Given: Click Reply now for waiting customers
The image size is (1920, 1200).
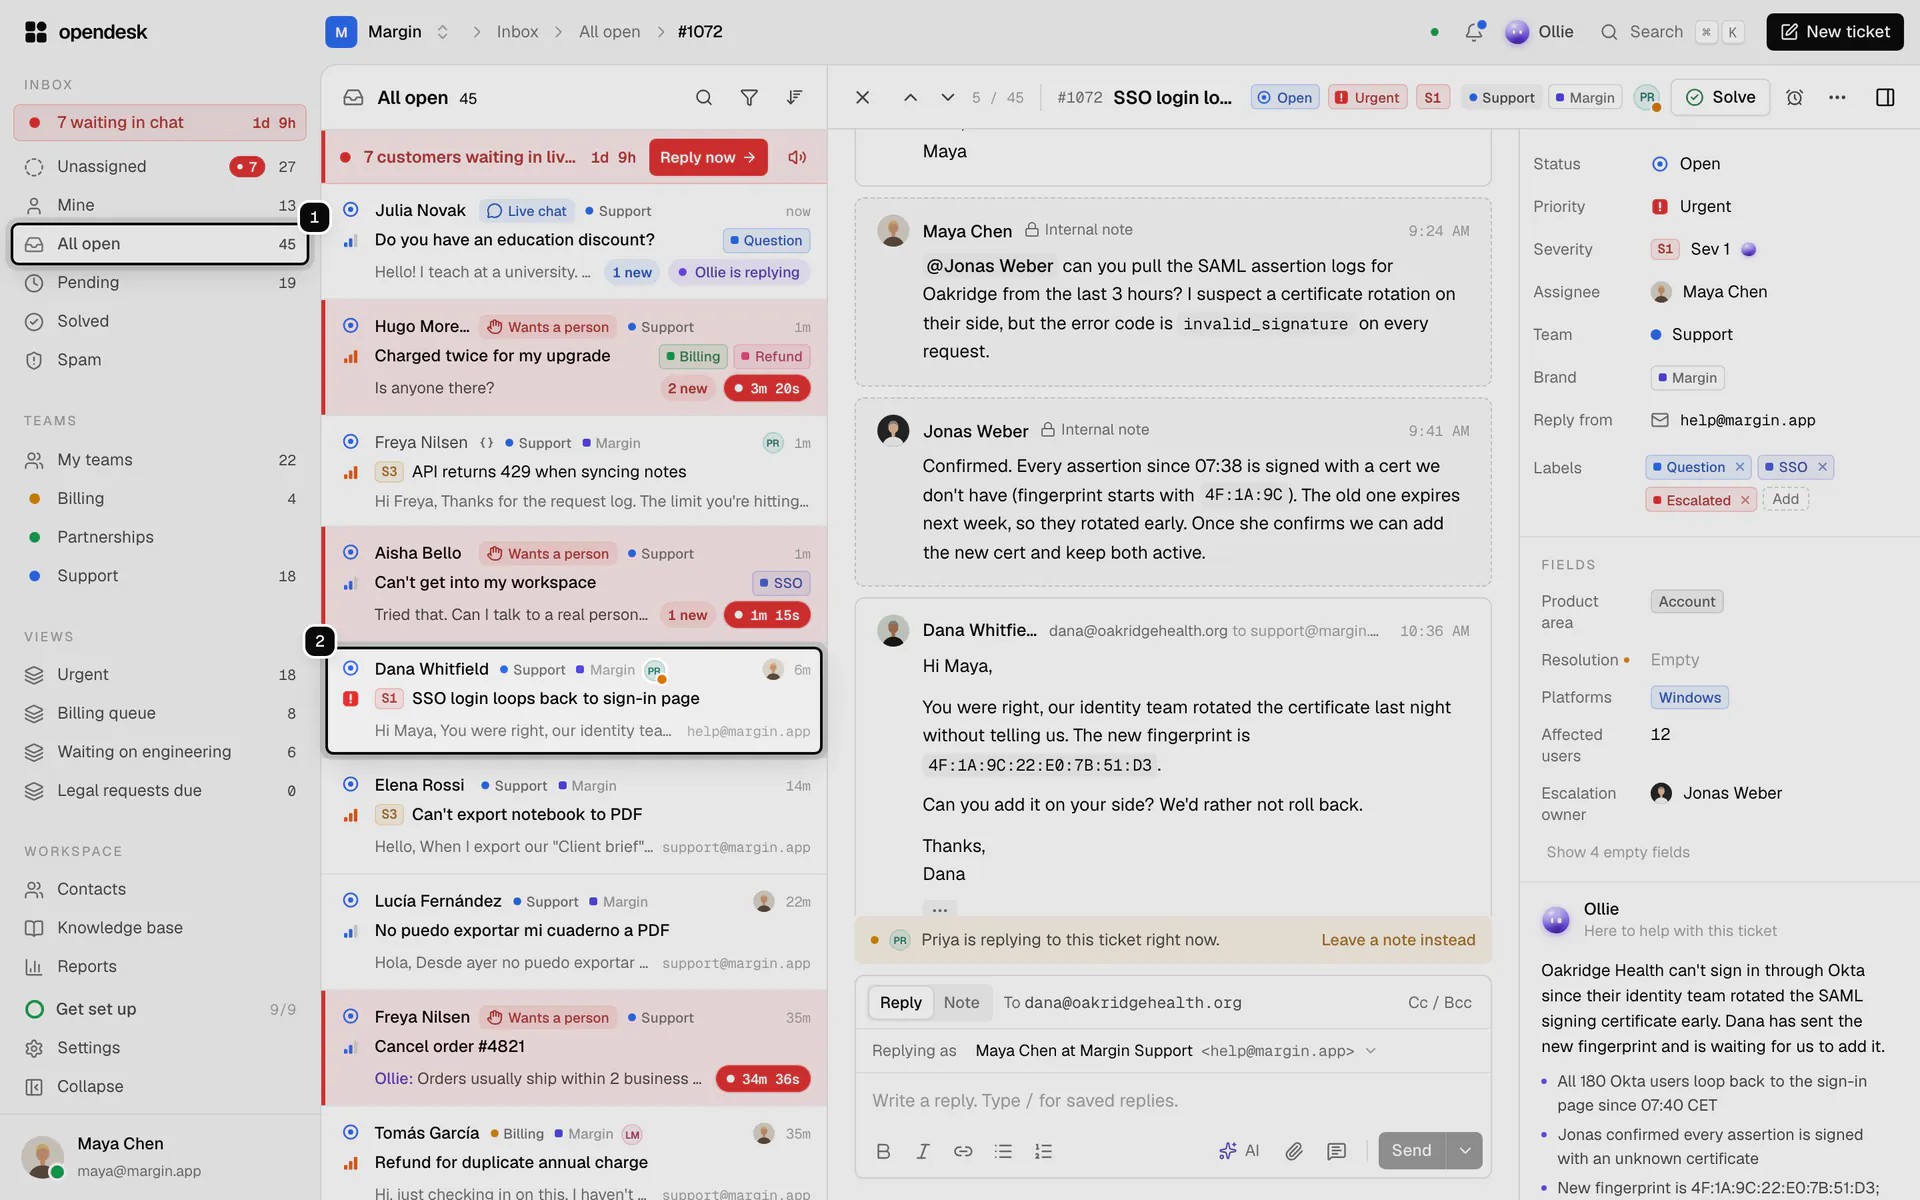Looking at the screenshot, I should tap(708, 158).
